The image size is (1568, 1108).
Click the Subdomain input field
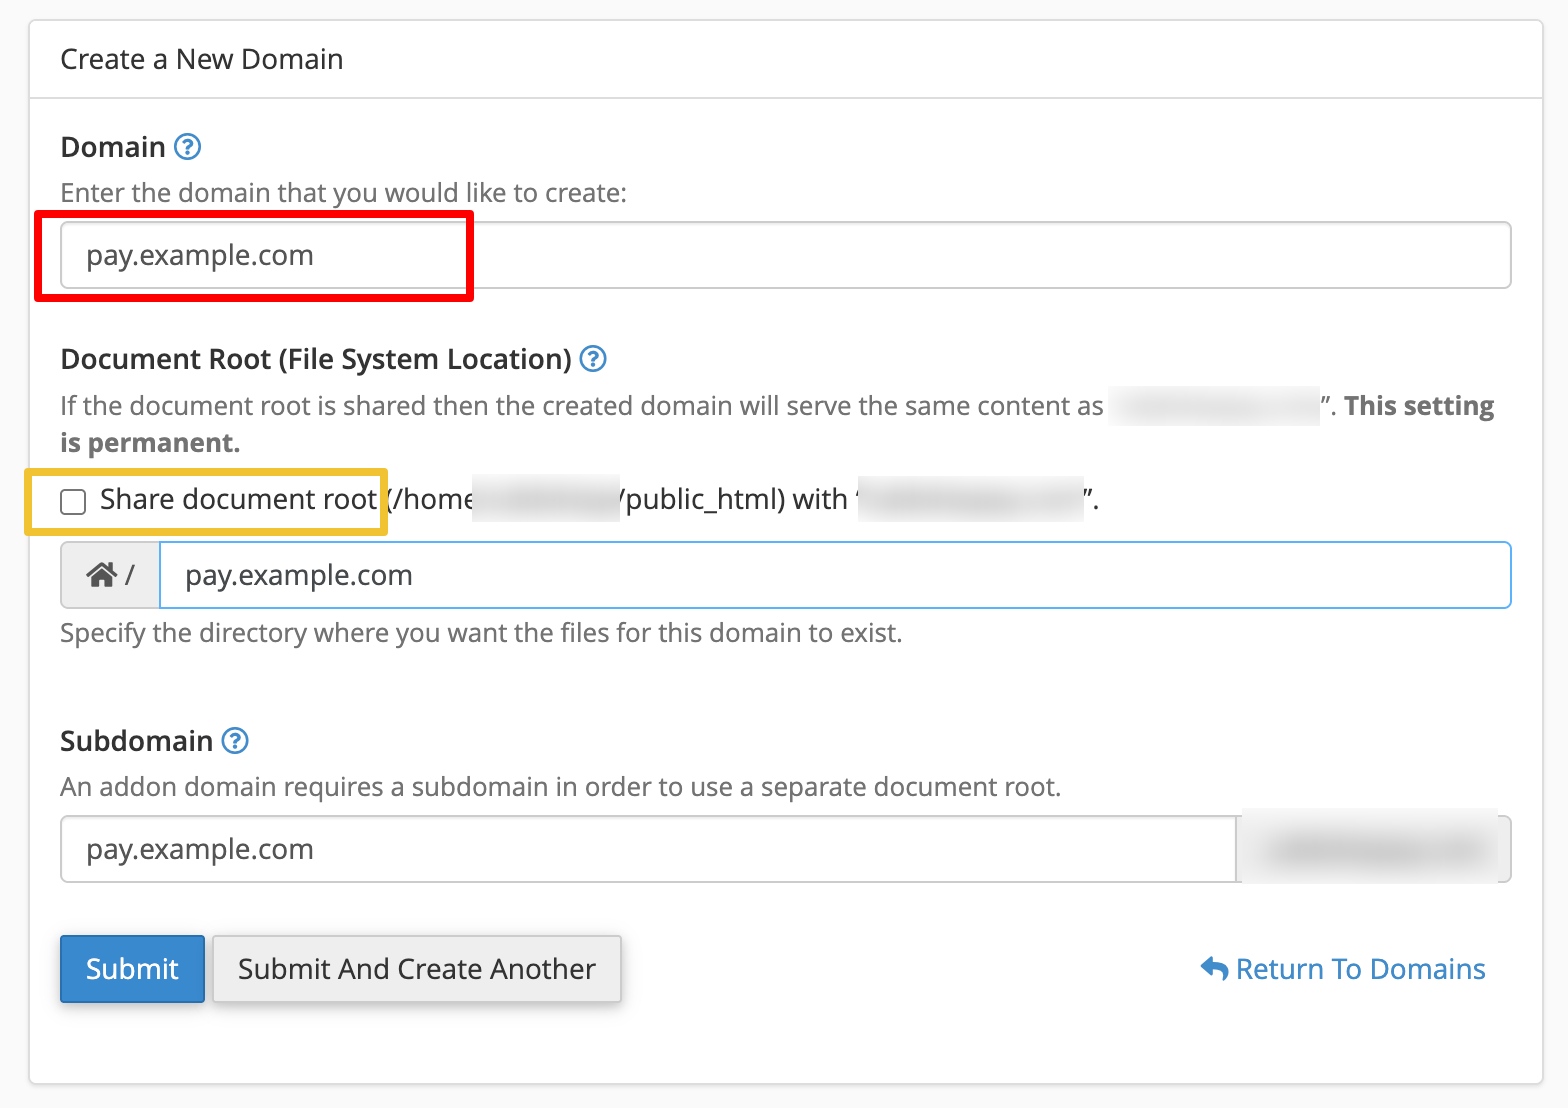pyautogui.click(x=648, y=849)
